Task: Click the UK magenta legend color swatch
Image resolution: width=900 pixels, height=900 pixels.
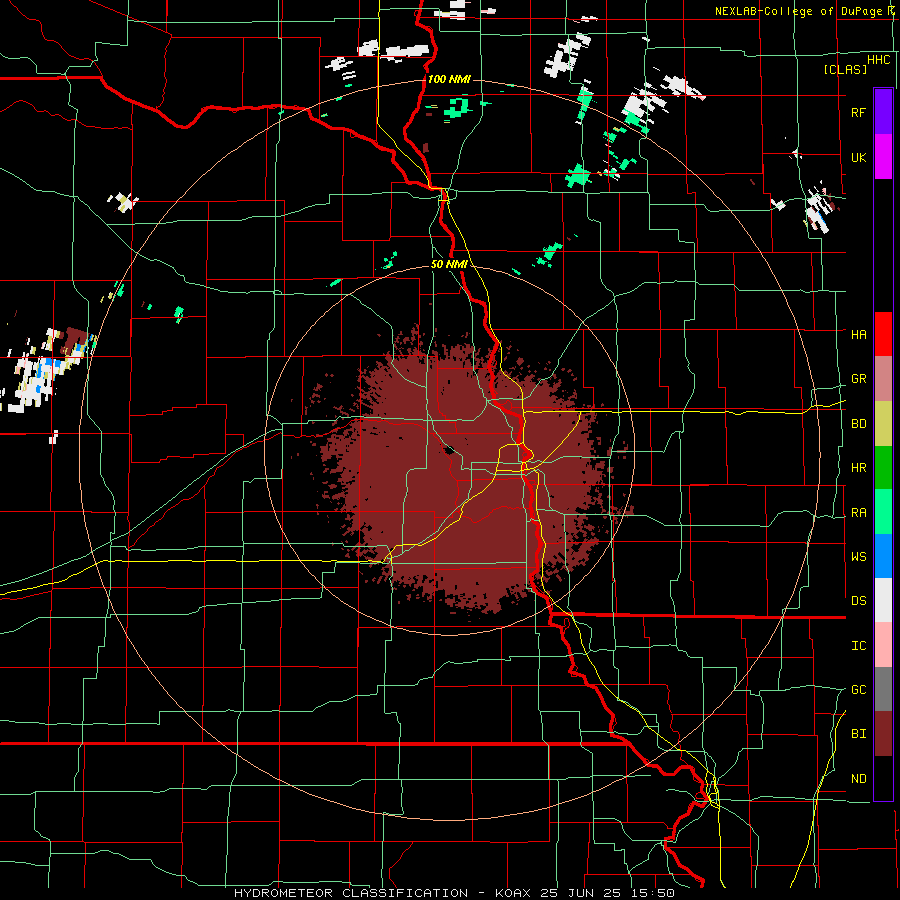Action: 883,157
